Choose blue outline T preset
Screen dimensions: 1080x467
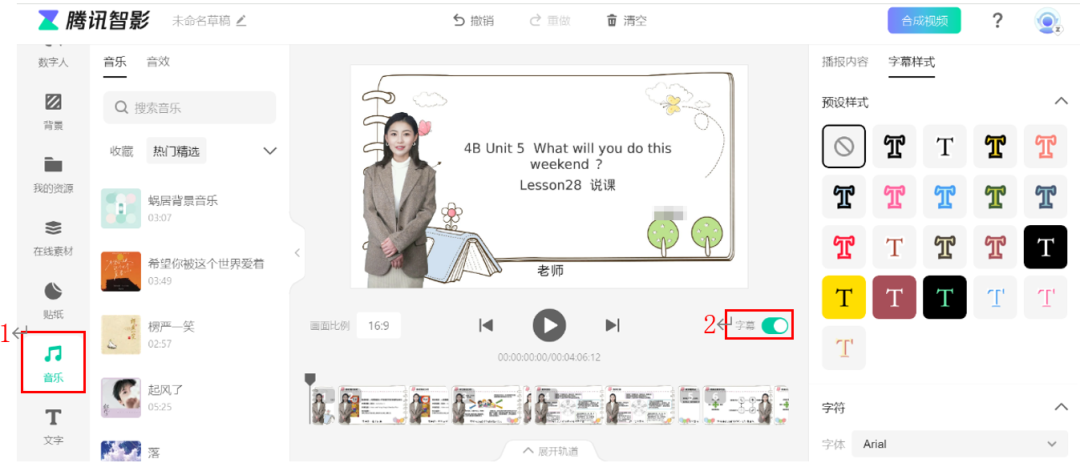click(945, 197)
